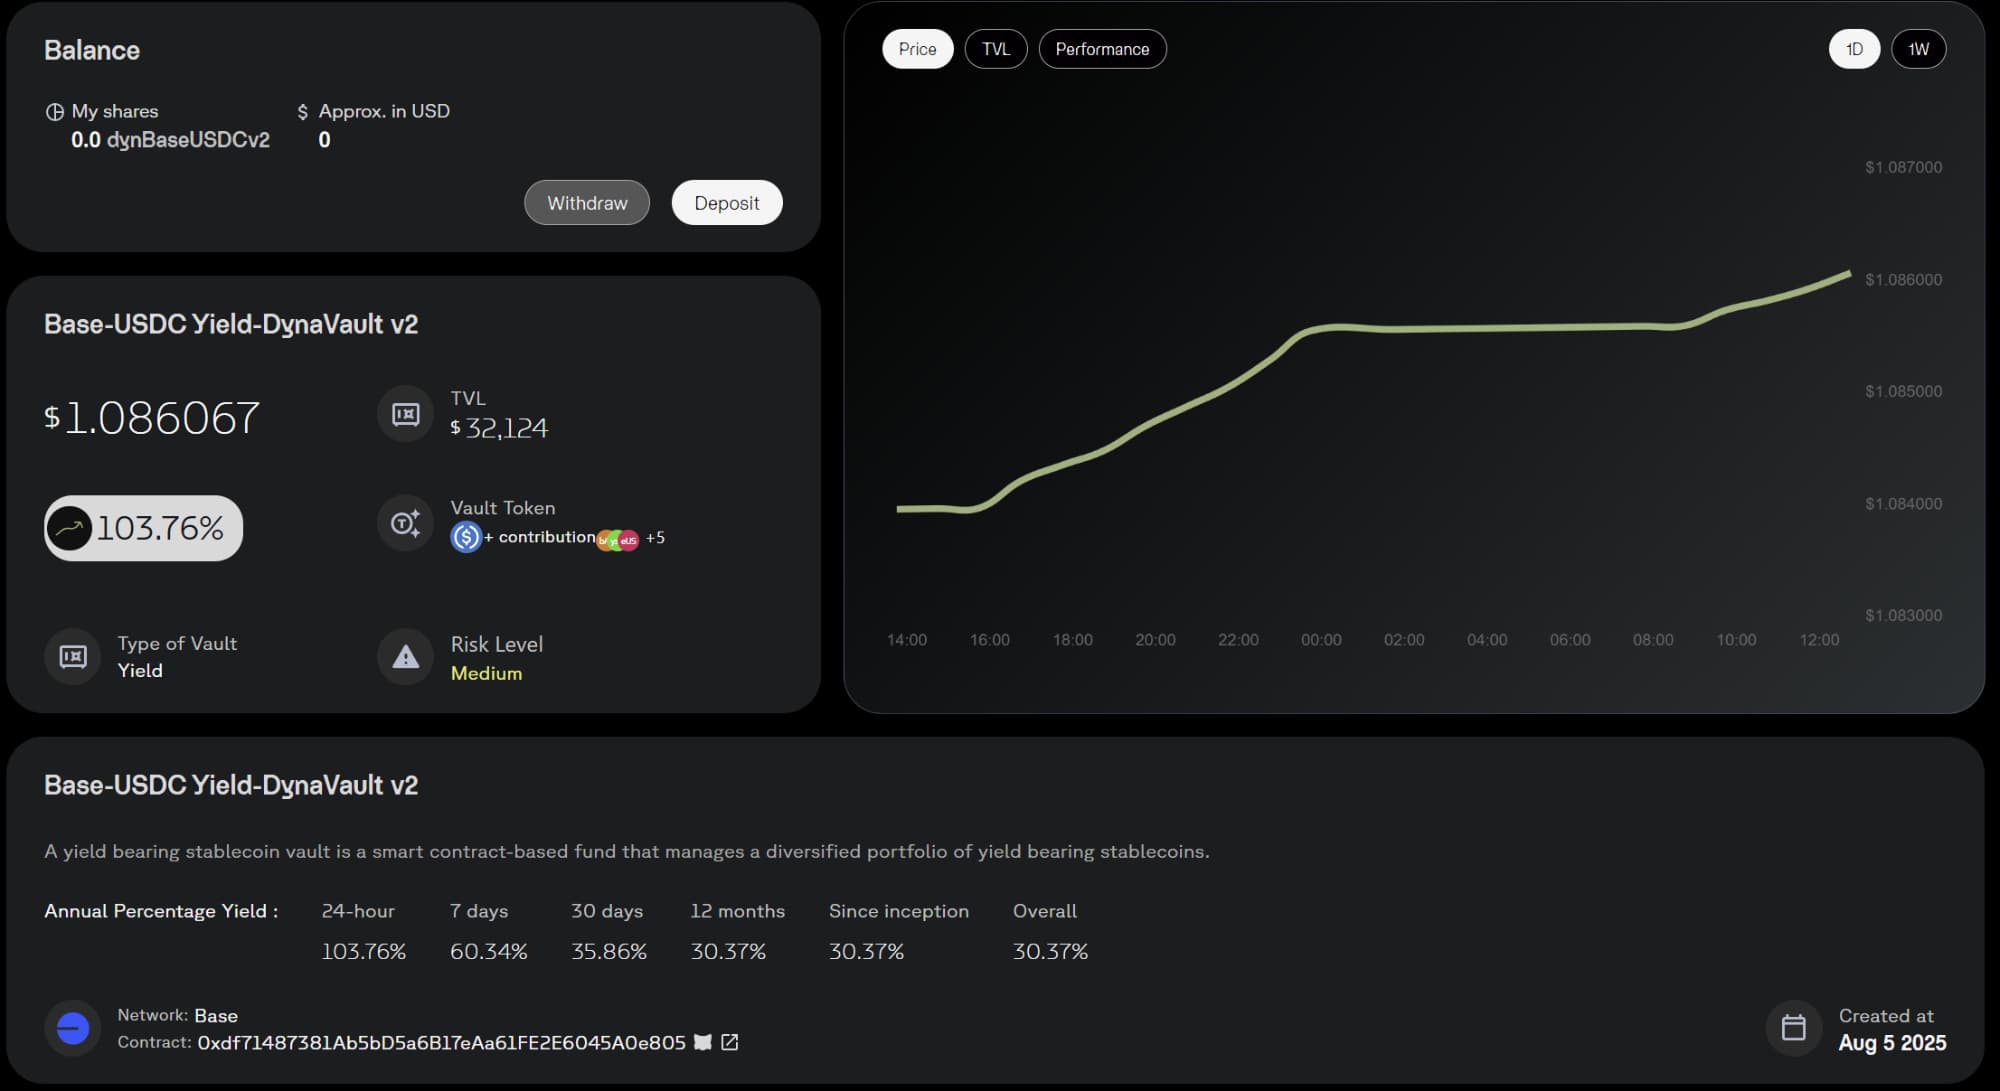
Task: Click the Type of Vault icon
Action: pyautogui.click(x=73, y=657)
